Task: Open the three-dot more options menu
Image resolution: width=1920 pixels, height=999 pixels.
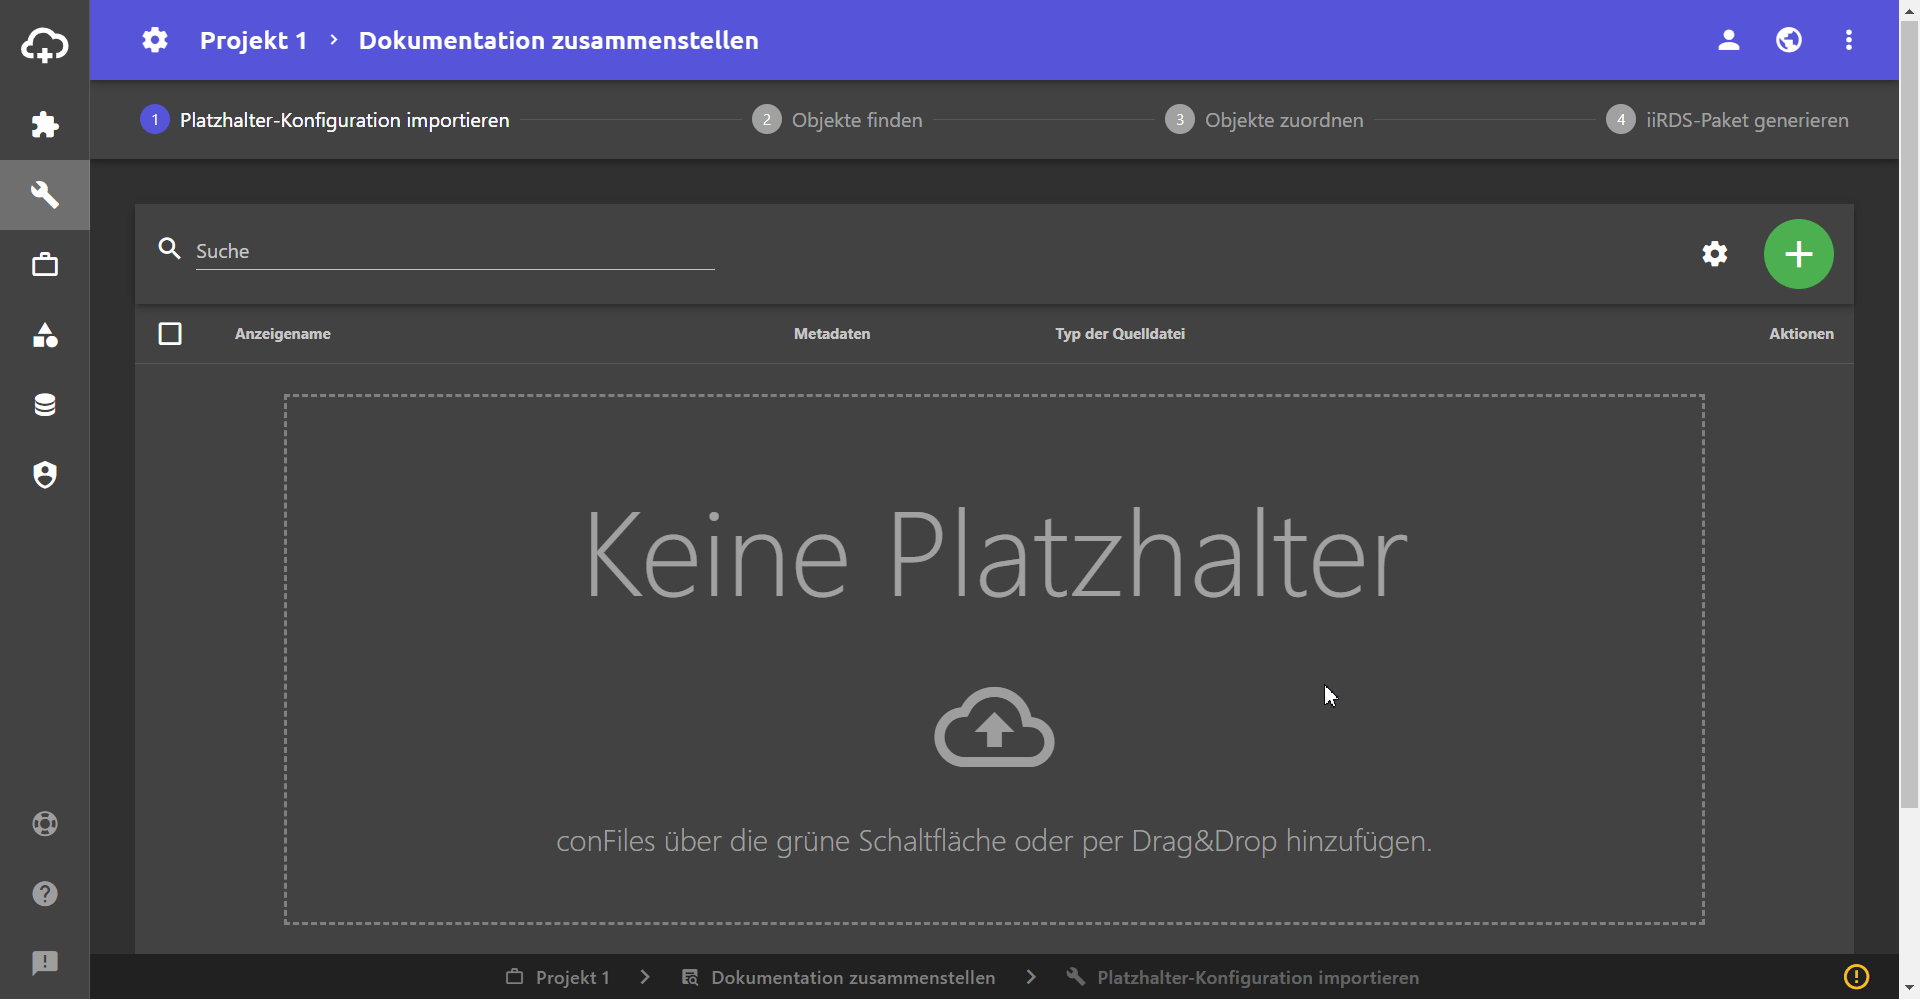Action: coord(1849,40)
